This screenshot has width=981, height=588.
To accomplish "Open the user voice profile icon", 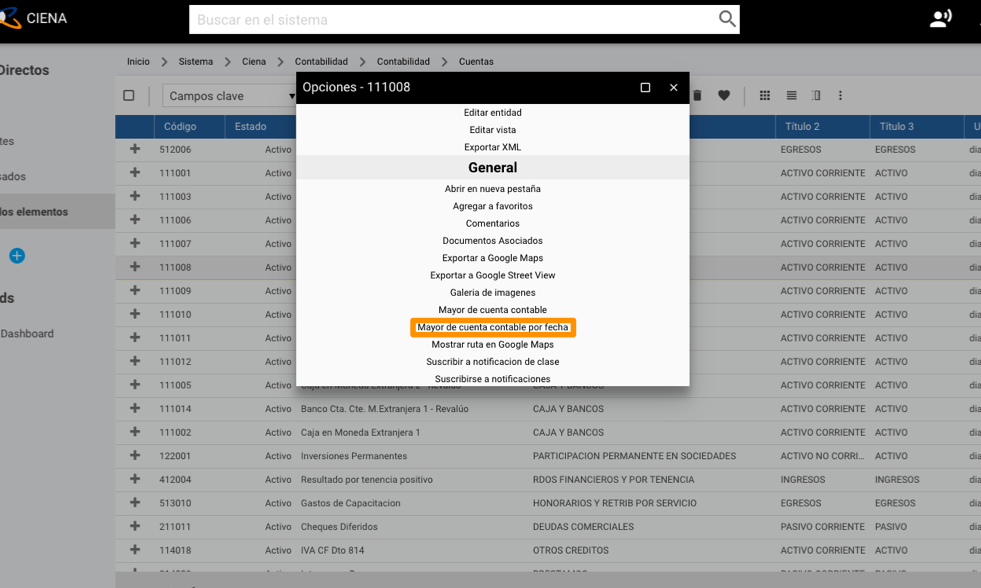I will click(940, 18).
